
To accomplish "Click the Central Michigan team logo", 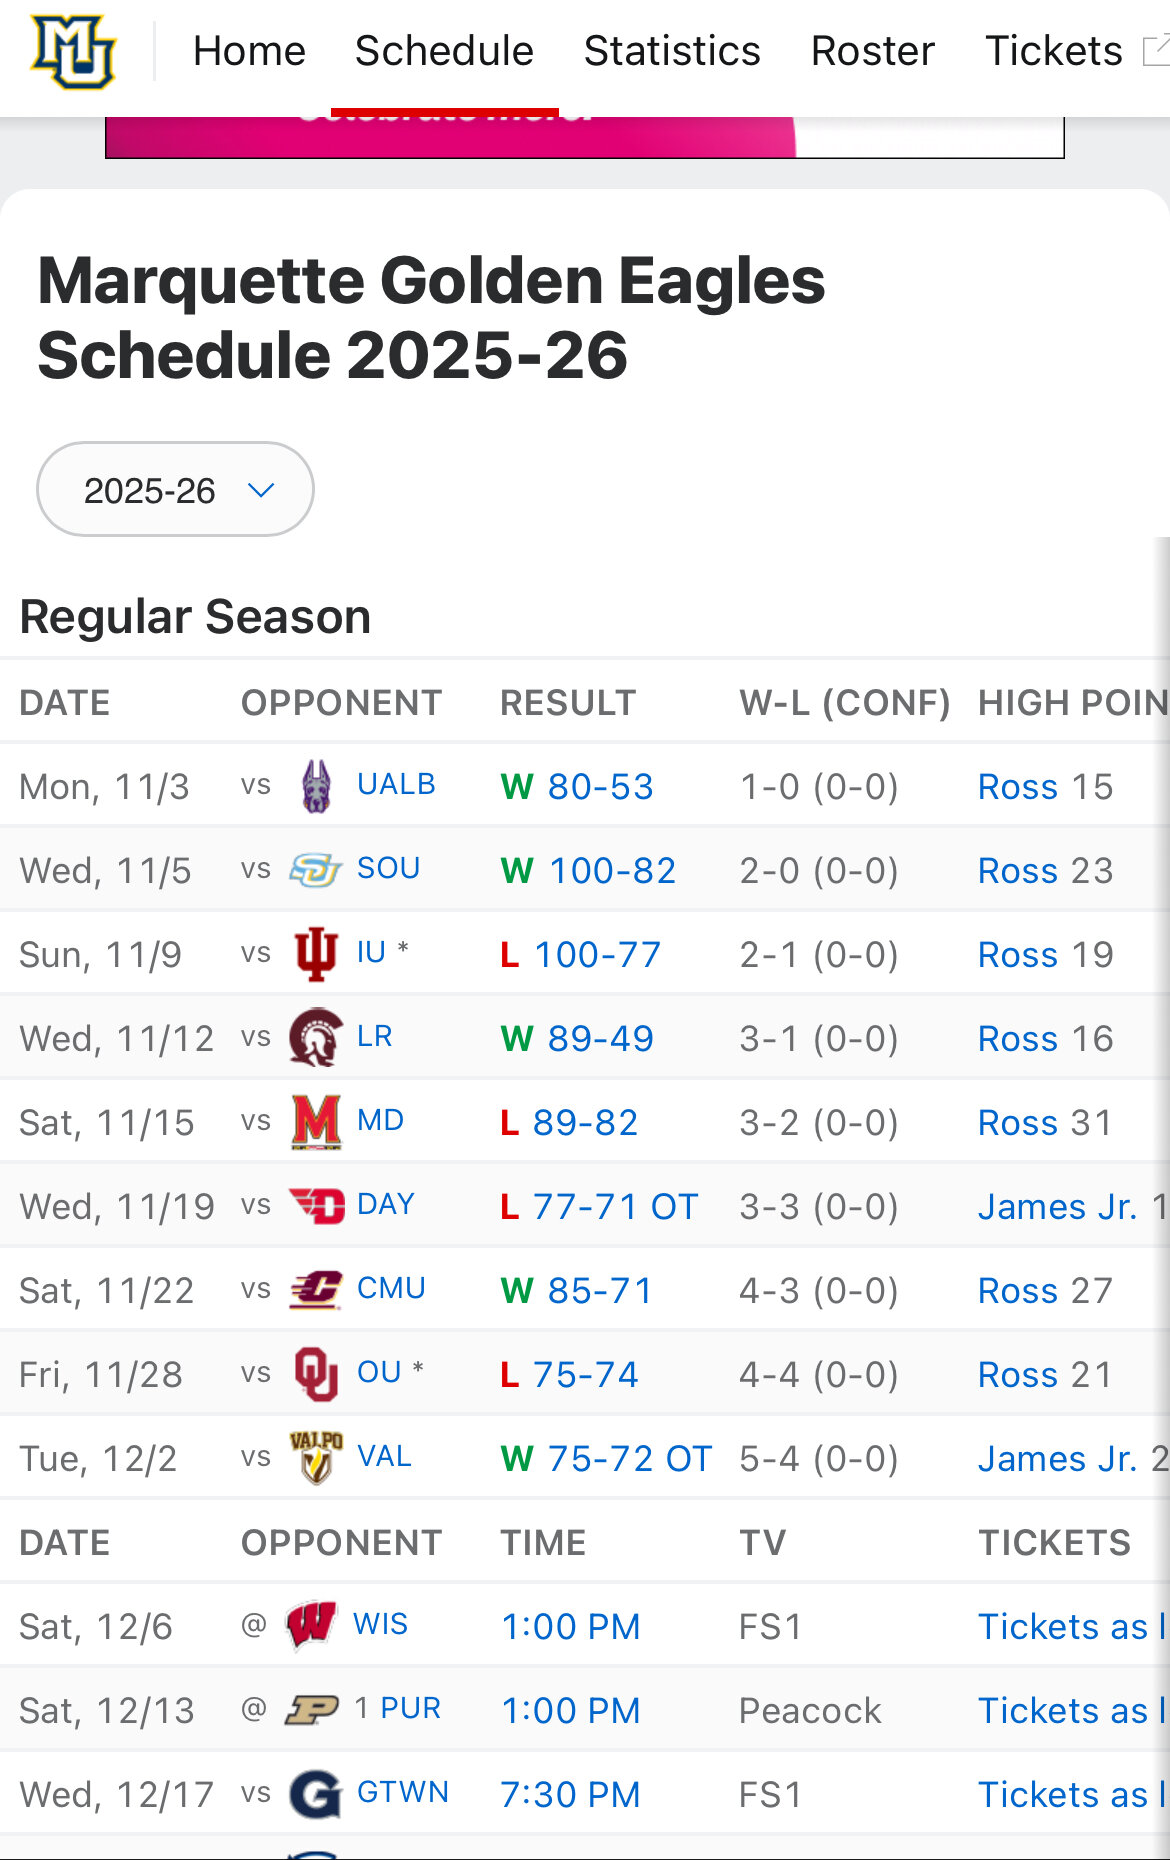I will [316, 1290].
